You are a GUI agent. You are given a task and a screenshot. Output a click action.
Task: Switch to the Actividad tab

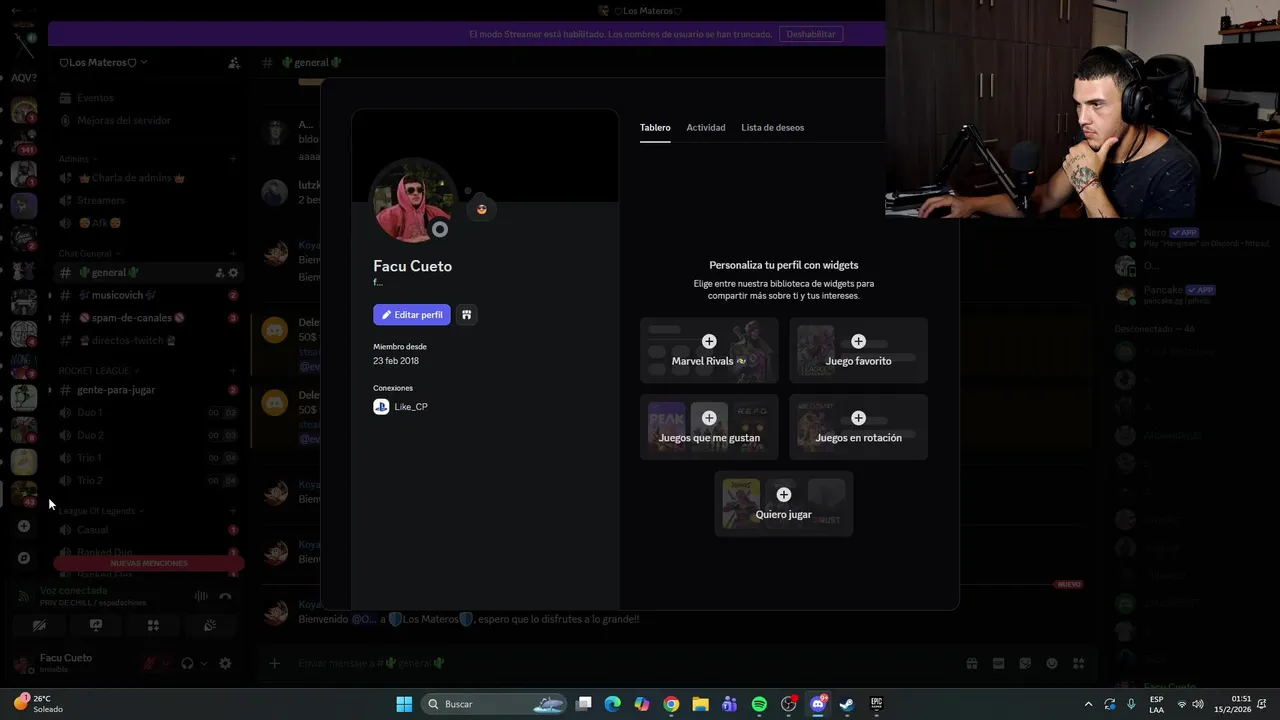(x=706, y=128)
